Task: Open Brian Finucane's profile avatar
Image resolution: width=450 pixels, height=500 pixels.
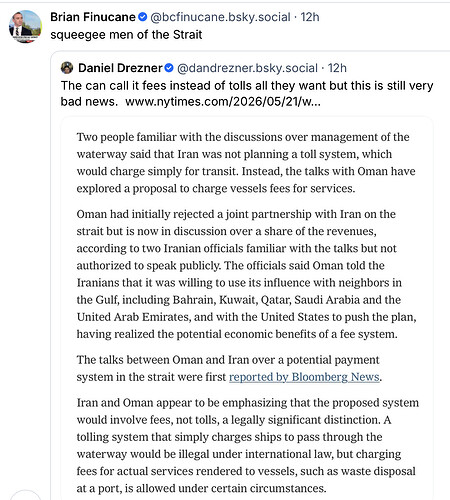Action: coord(25,26)
